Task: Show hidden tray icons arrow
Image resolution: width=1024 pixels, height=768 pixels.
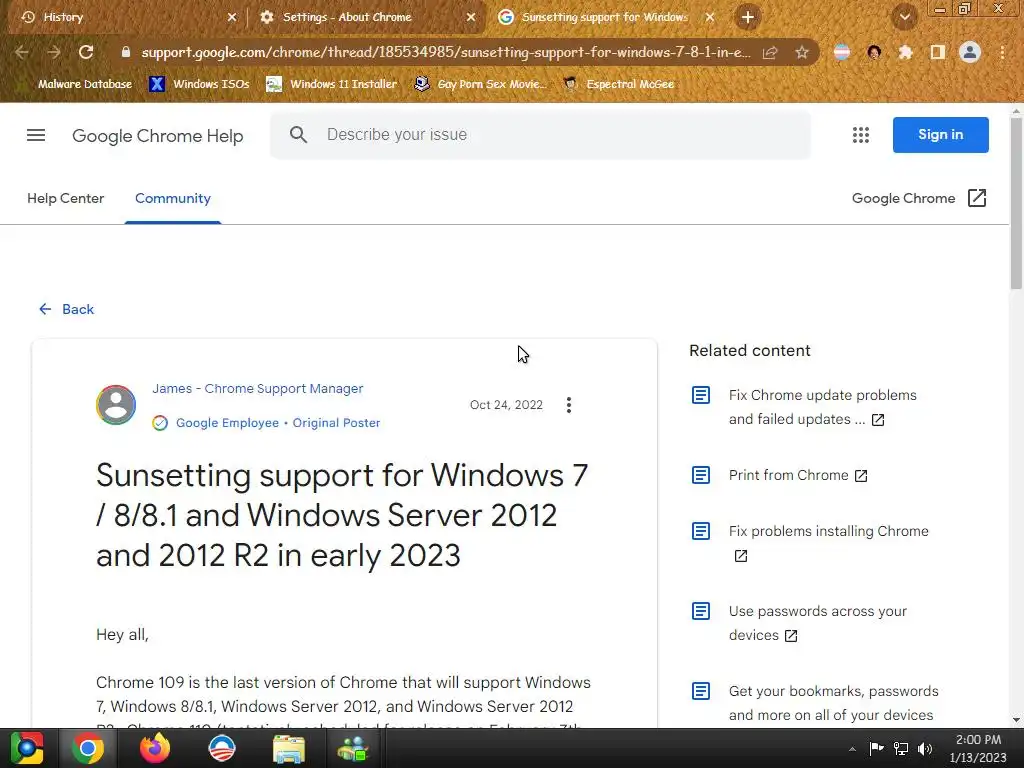Action: (x=852, y=749)
